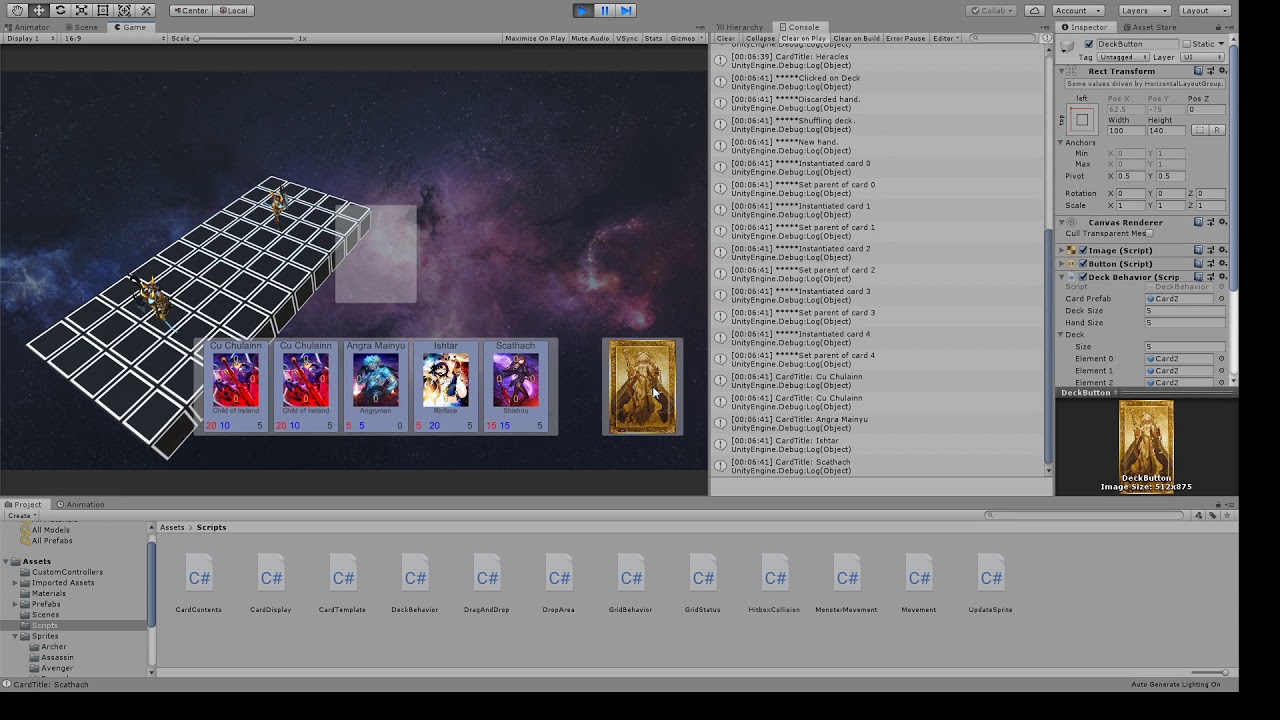The height and width of the screenshot is (720, 1280).
Task: Pick an object for Deck Element 0
Action: point(1221,359)
